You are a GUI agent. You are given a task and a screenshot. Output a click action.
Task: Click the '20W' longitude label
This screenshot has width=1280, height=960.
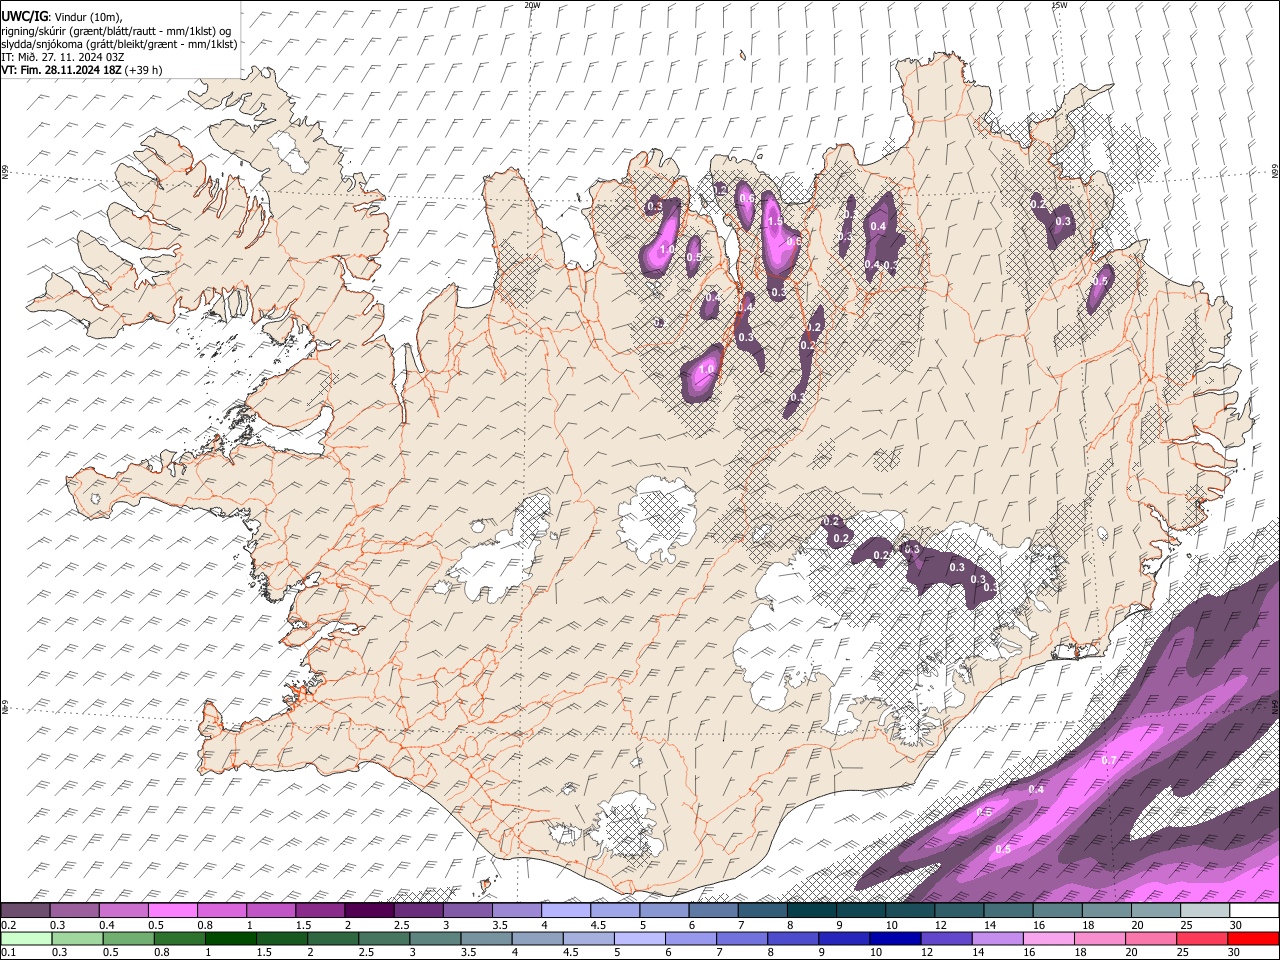tap(532, 5)
